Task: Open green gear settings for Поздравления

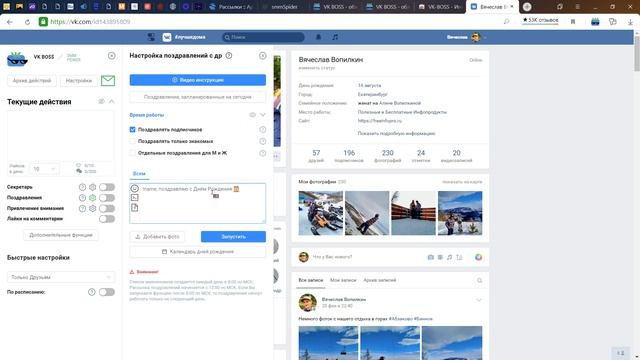Action: tap(93, 198)
